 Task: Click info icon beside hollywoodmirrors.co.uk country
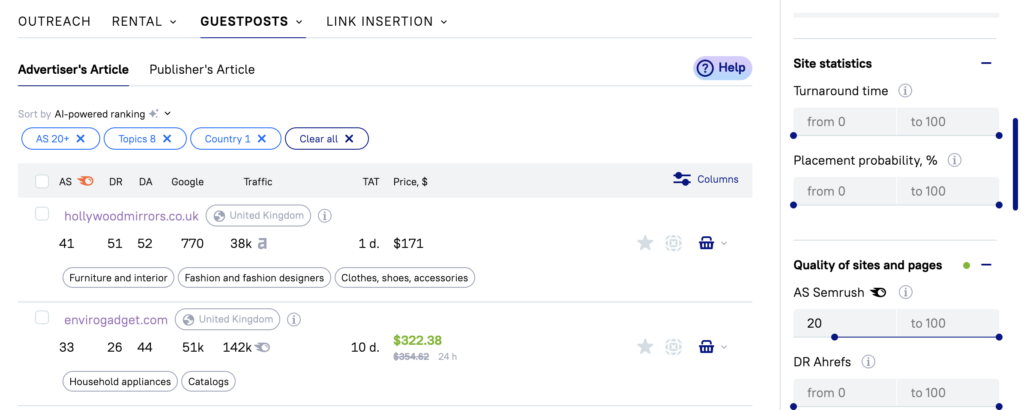point(325,215)
